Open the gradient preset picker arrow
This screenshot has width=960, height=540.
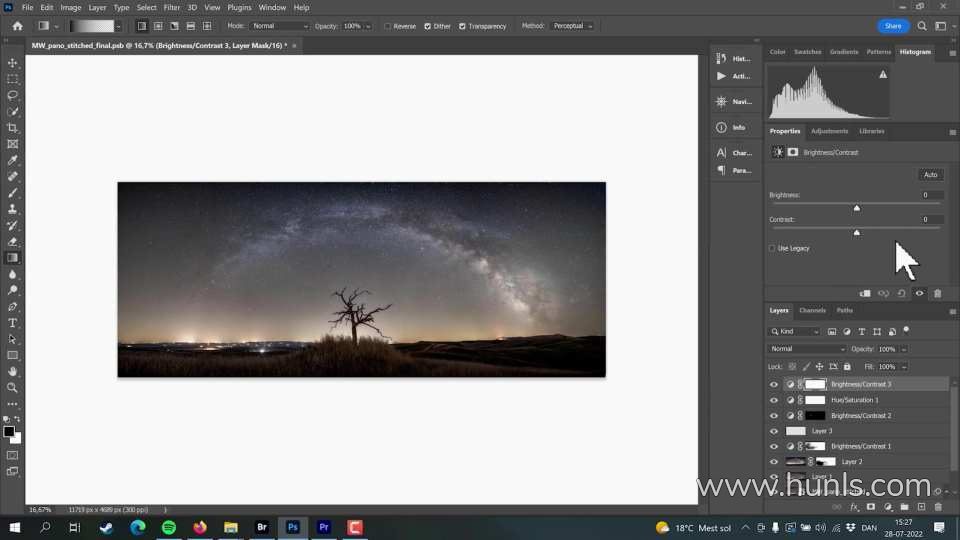click(x=118, y=26)
